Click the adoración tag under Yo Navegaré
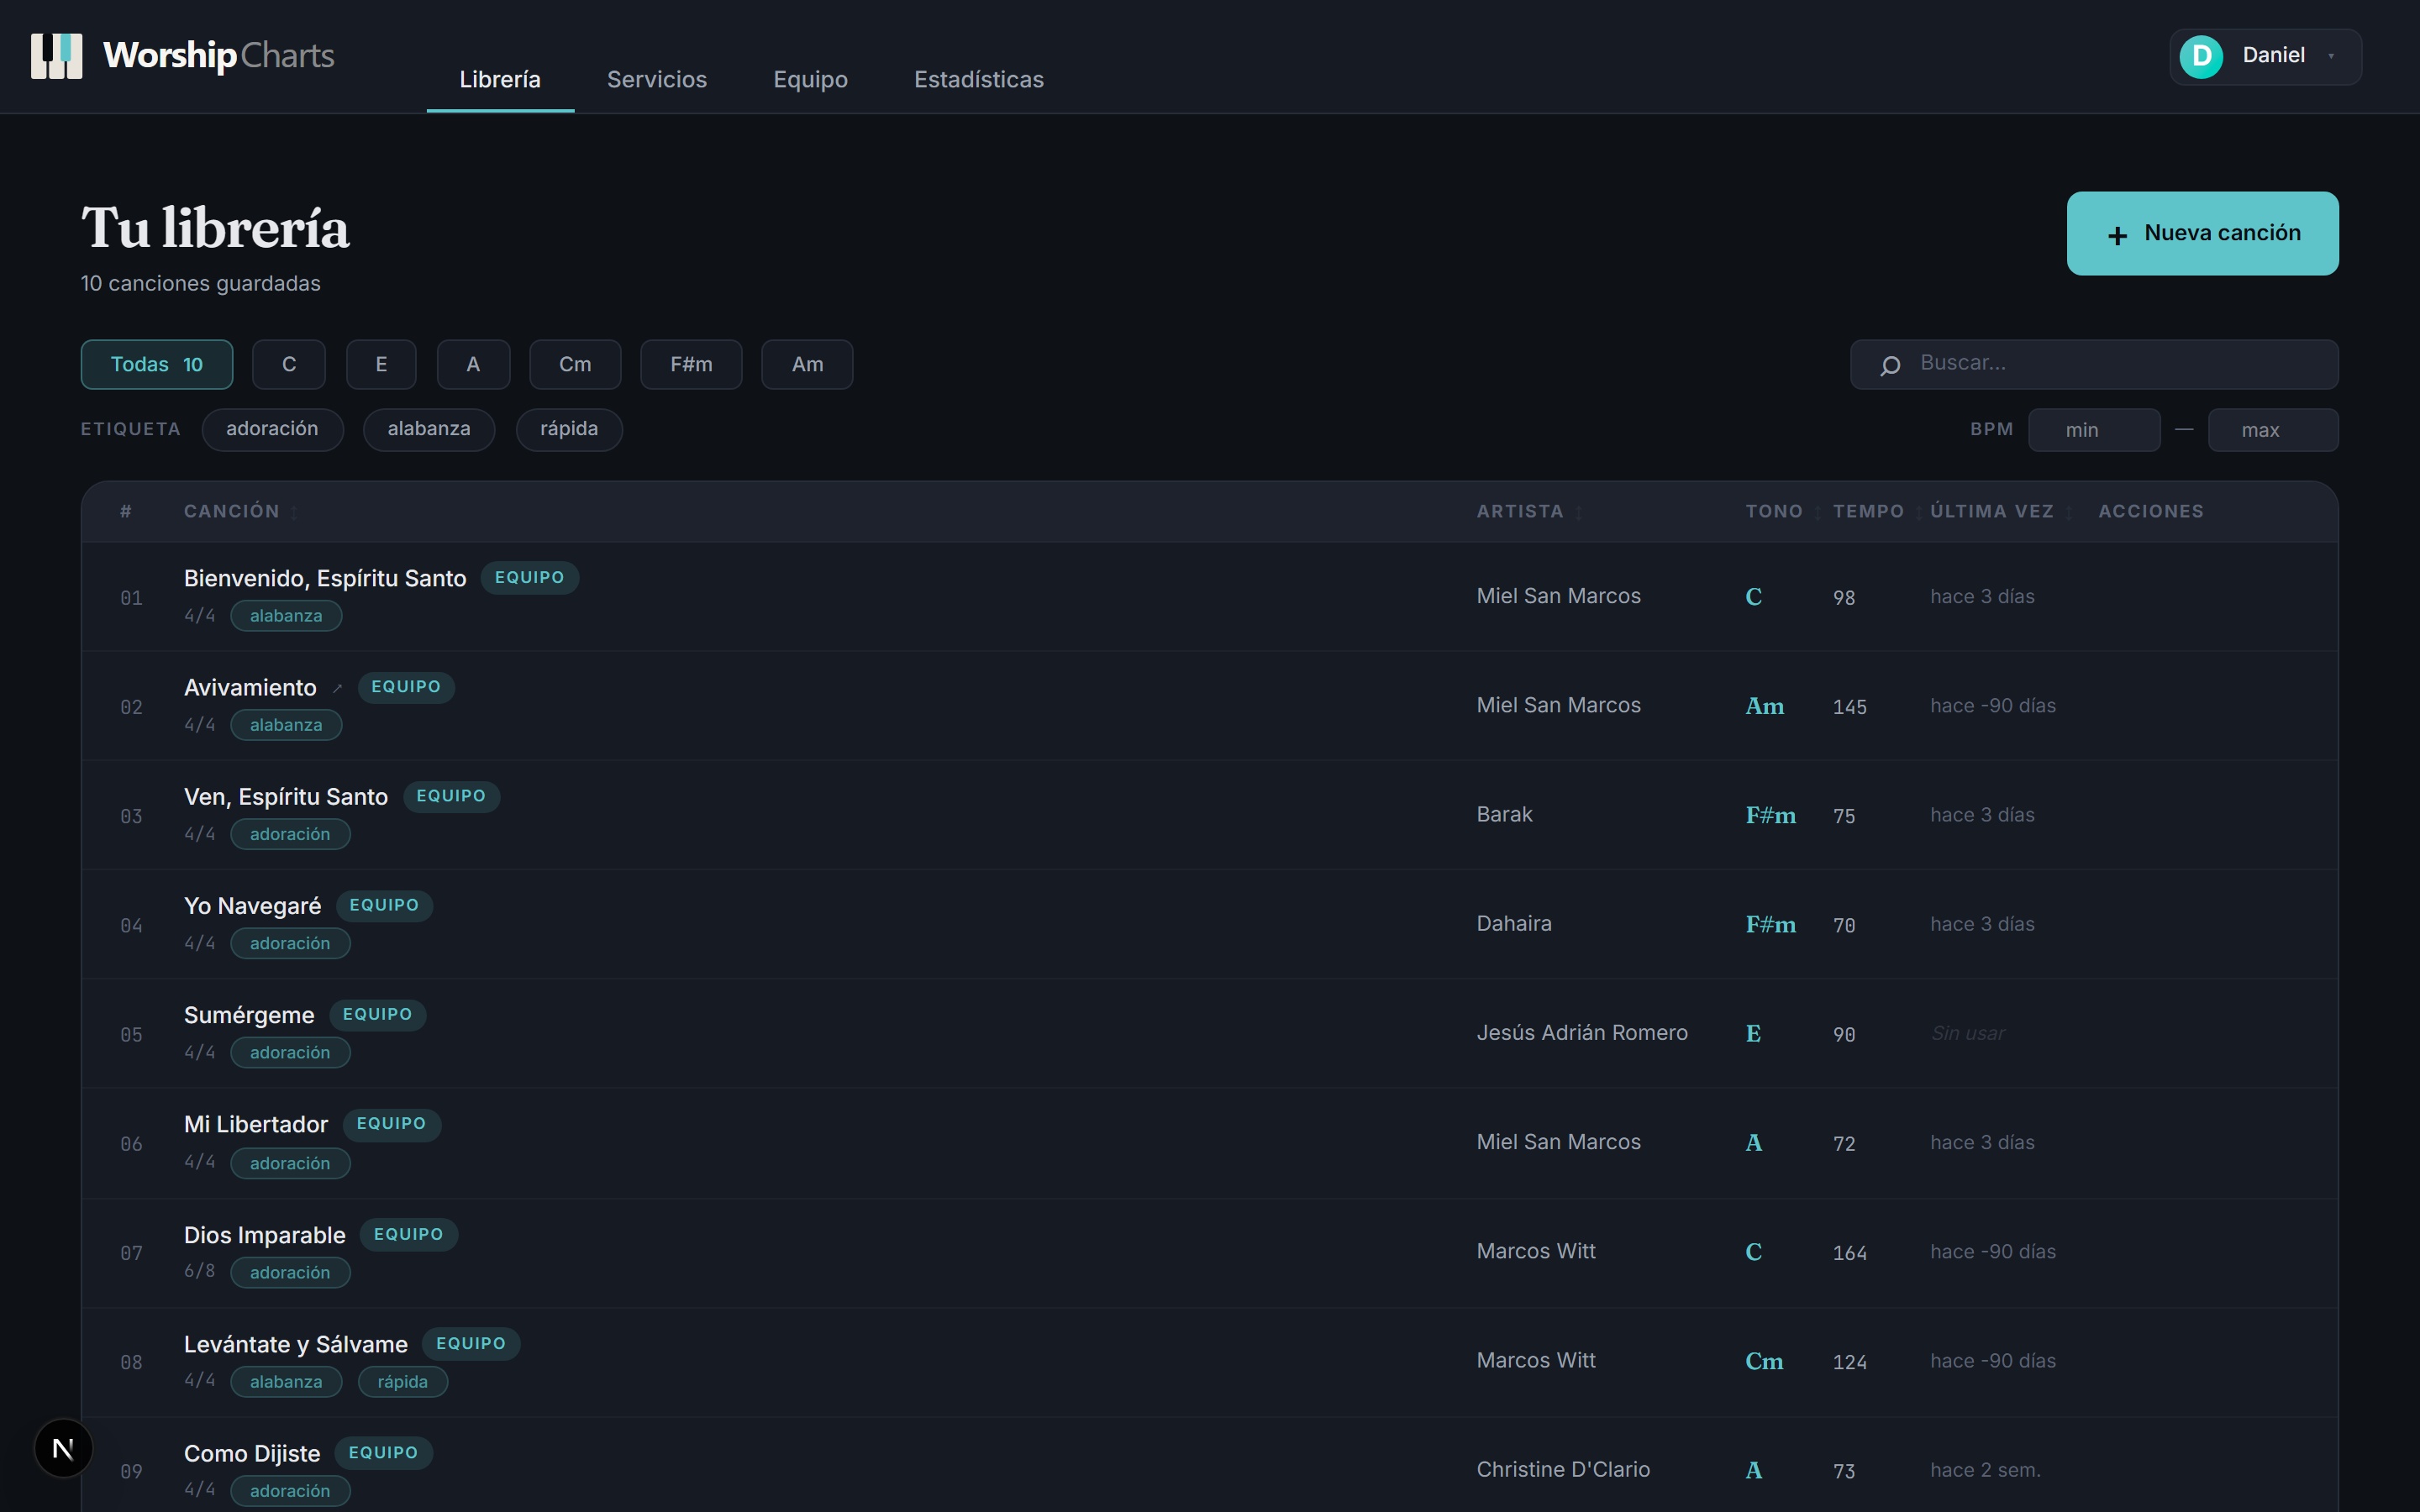2420x1512 pixels. click(x=290, y=943)
